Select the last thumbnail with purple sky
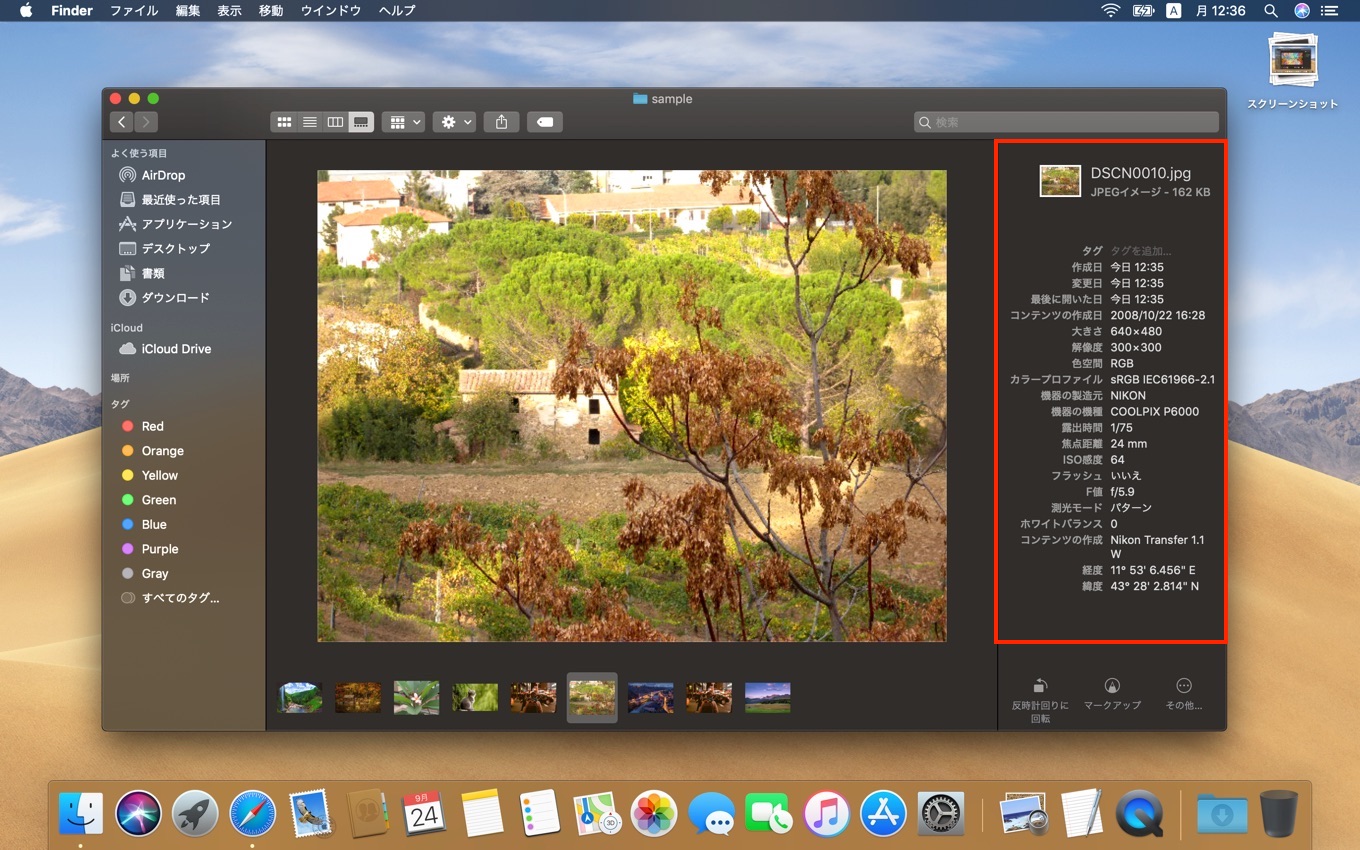The height and width of the screenshot is (850, 1360). click(x=767, y=697)
